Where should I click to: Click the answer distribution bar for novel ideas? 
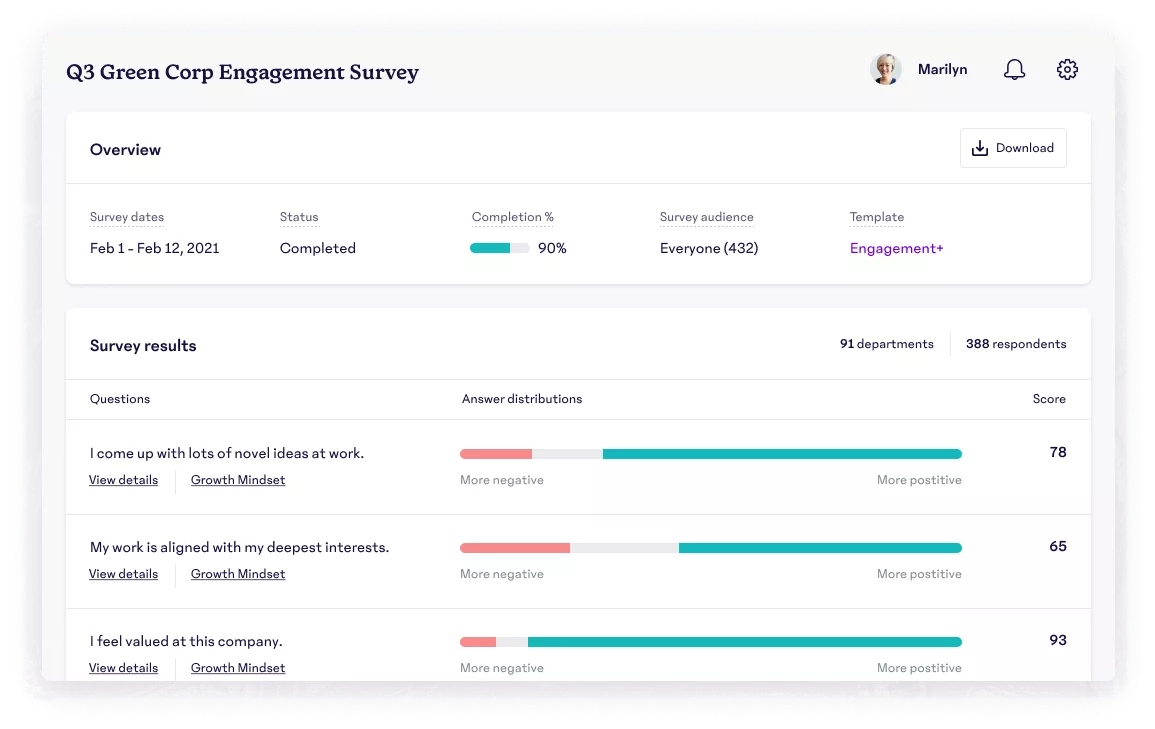pos(711,454)
